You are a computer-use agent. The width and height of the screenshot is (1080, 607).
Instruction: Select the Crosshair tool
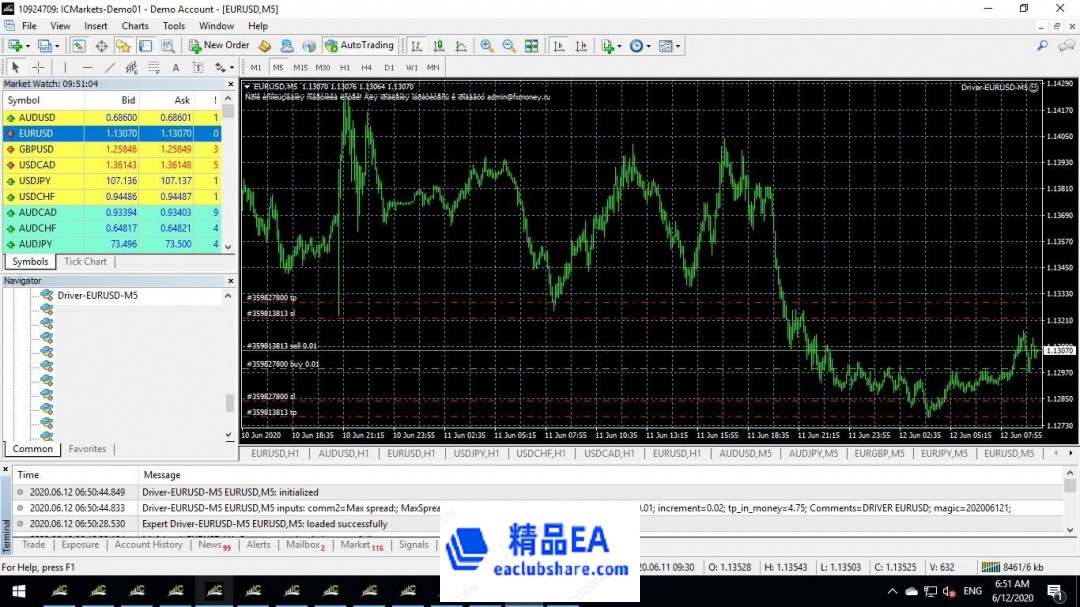(38, 68)
